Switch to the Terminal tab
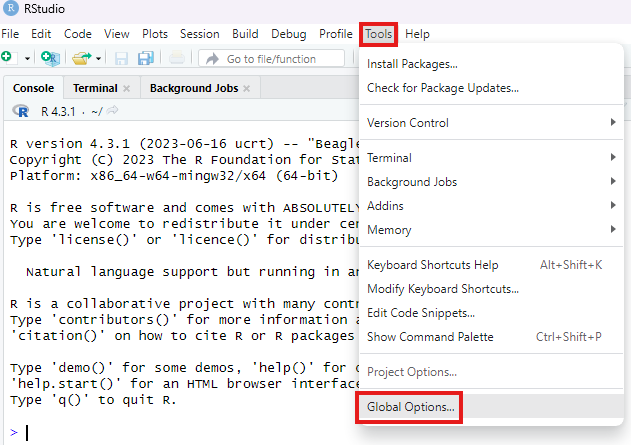631x445 pixels. pos(95,88)
